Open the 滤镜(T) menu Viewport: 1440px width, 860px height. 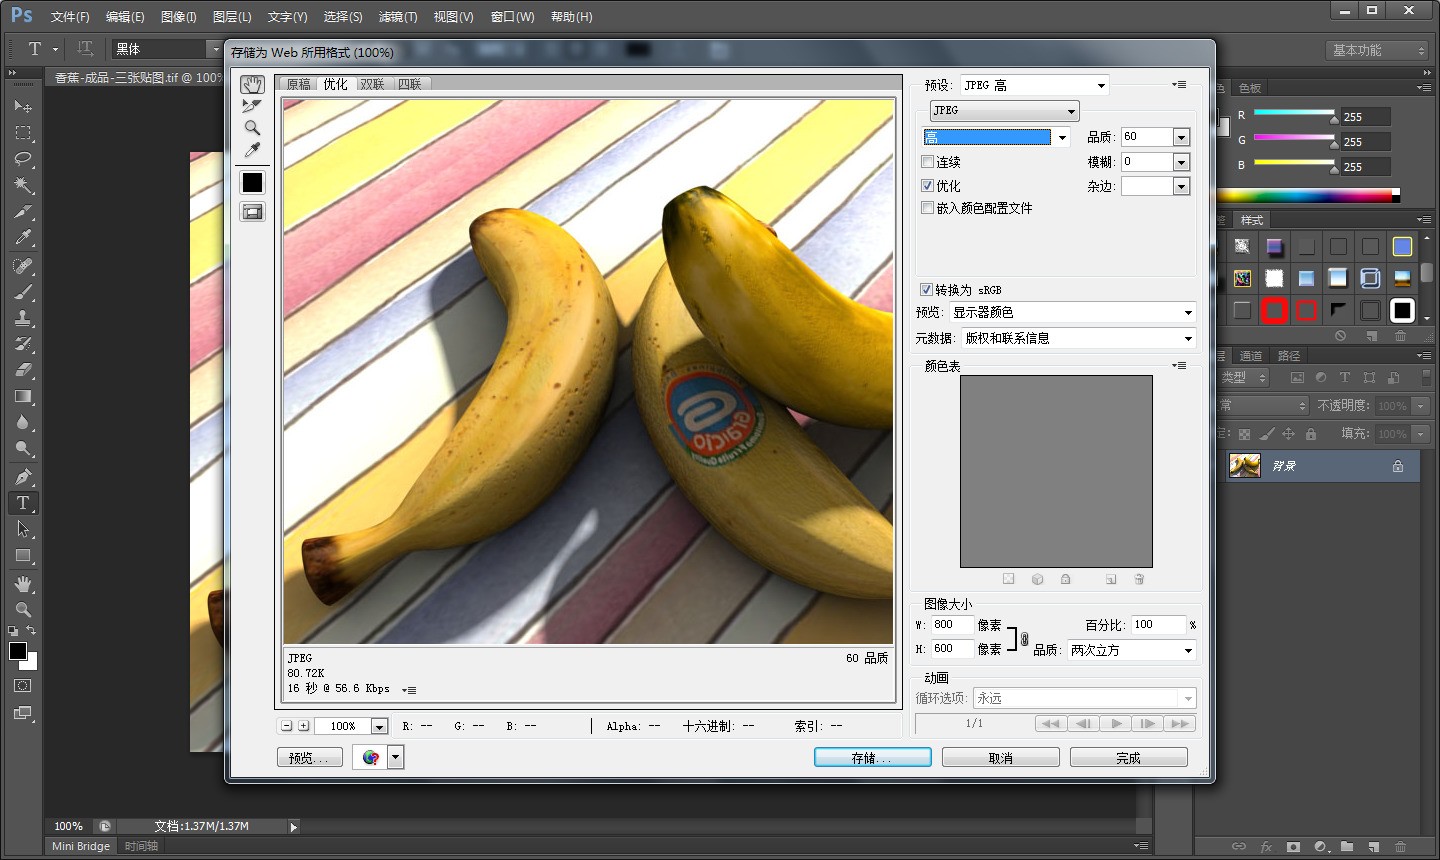click(x=398, y=17)
